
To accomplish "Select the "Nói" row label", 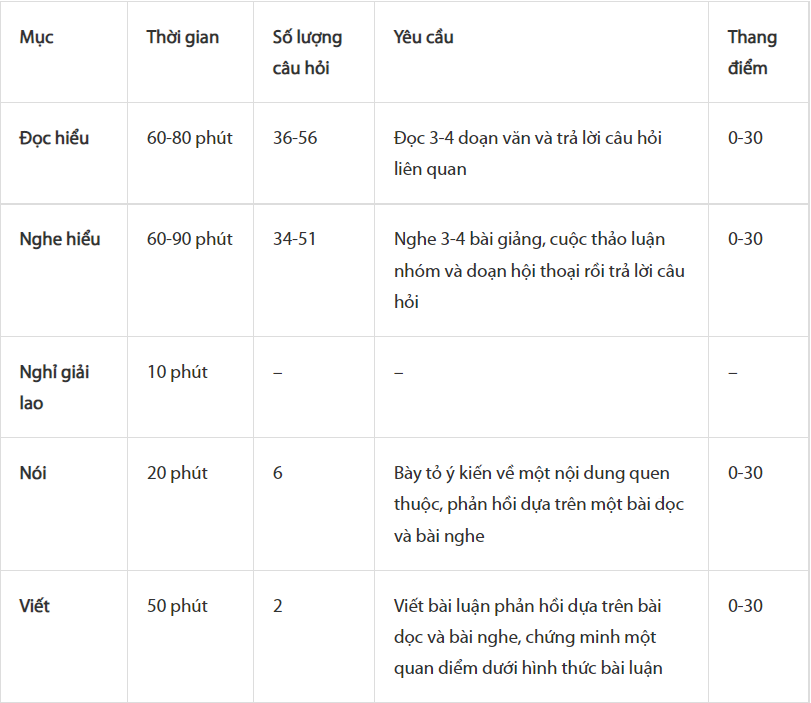I will pos(33,473).
